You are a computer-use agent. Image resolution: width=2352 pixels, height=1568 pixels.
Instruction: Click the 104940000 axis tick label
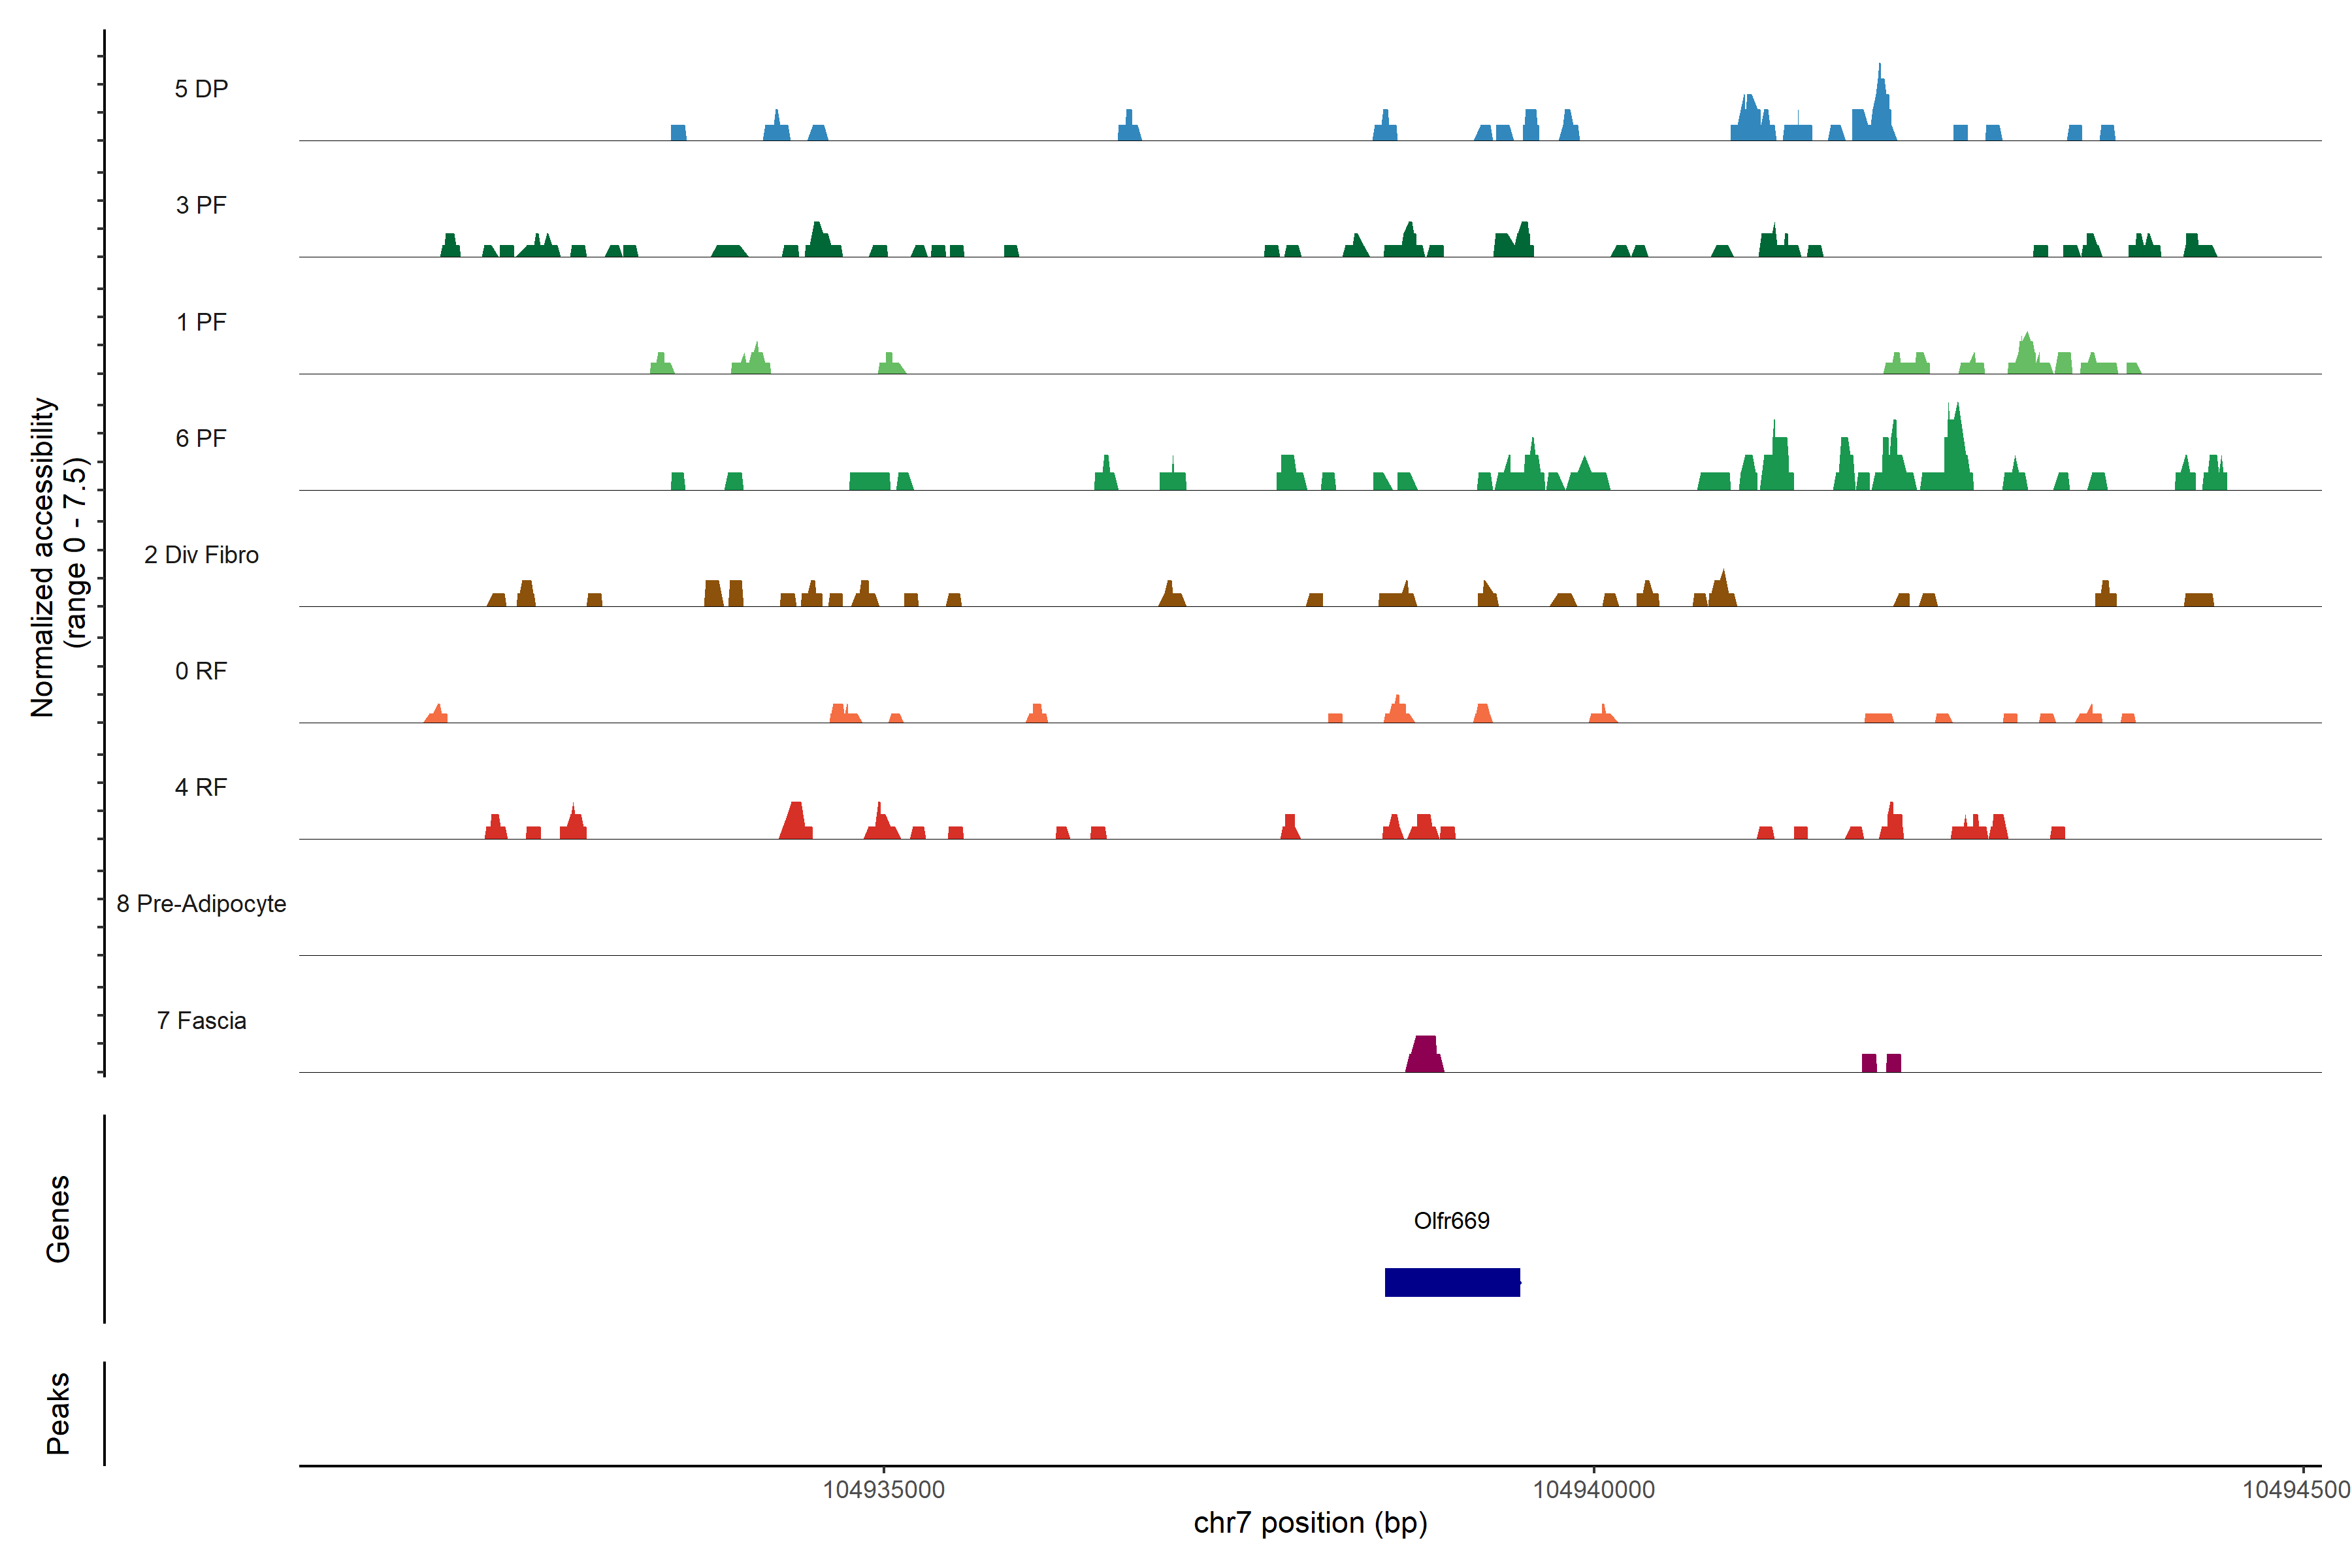[x=1593, y=1490]
